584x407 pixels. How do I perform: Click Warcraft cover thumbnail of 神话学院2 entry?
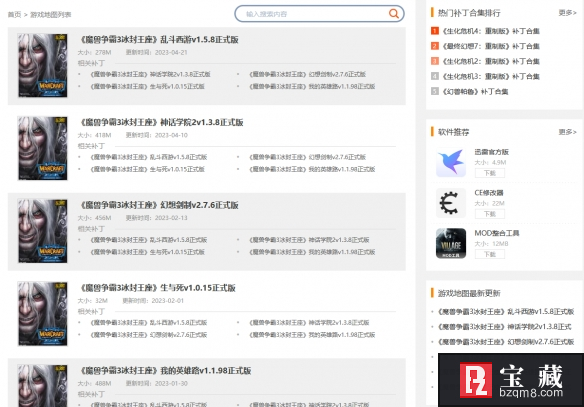point(43,148)
